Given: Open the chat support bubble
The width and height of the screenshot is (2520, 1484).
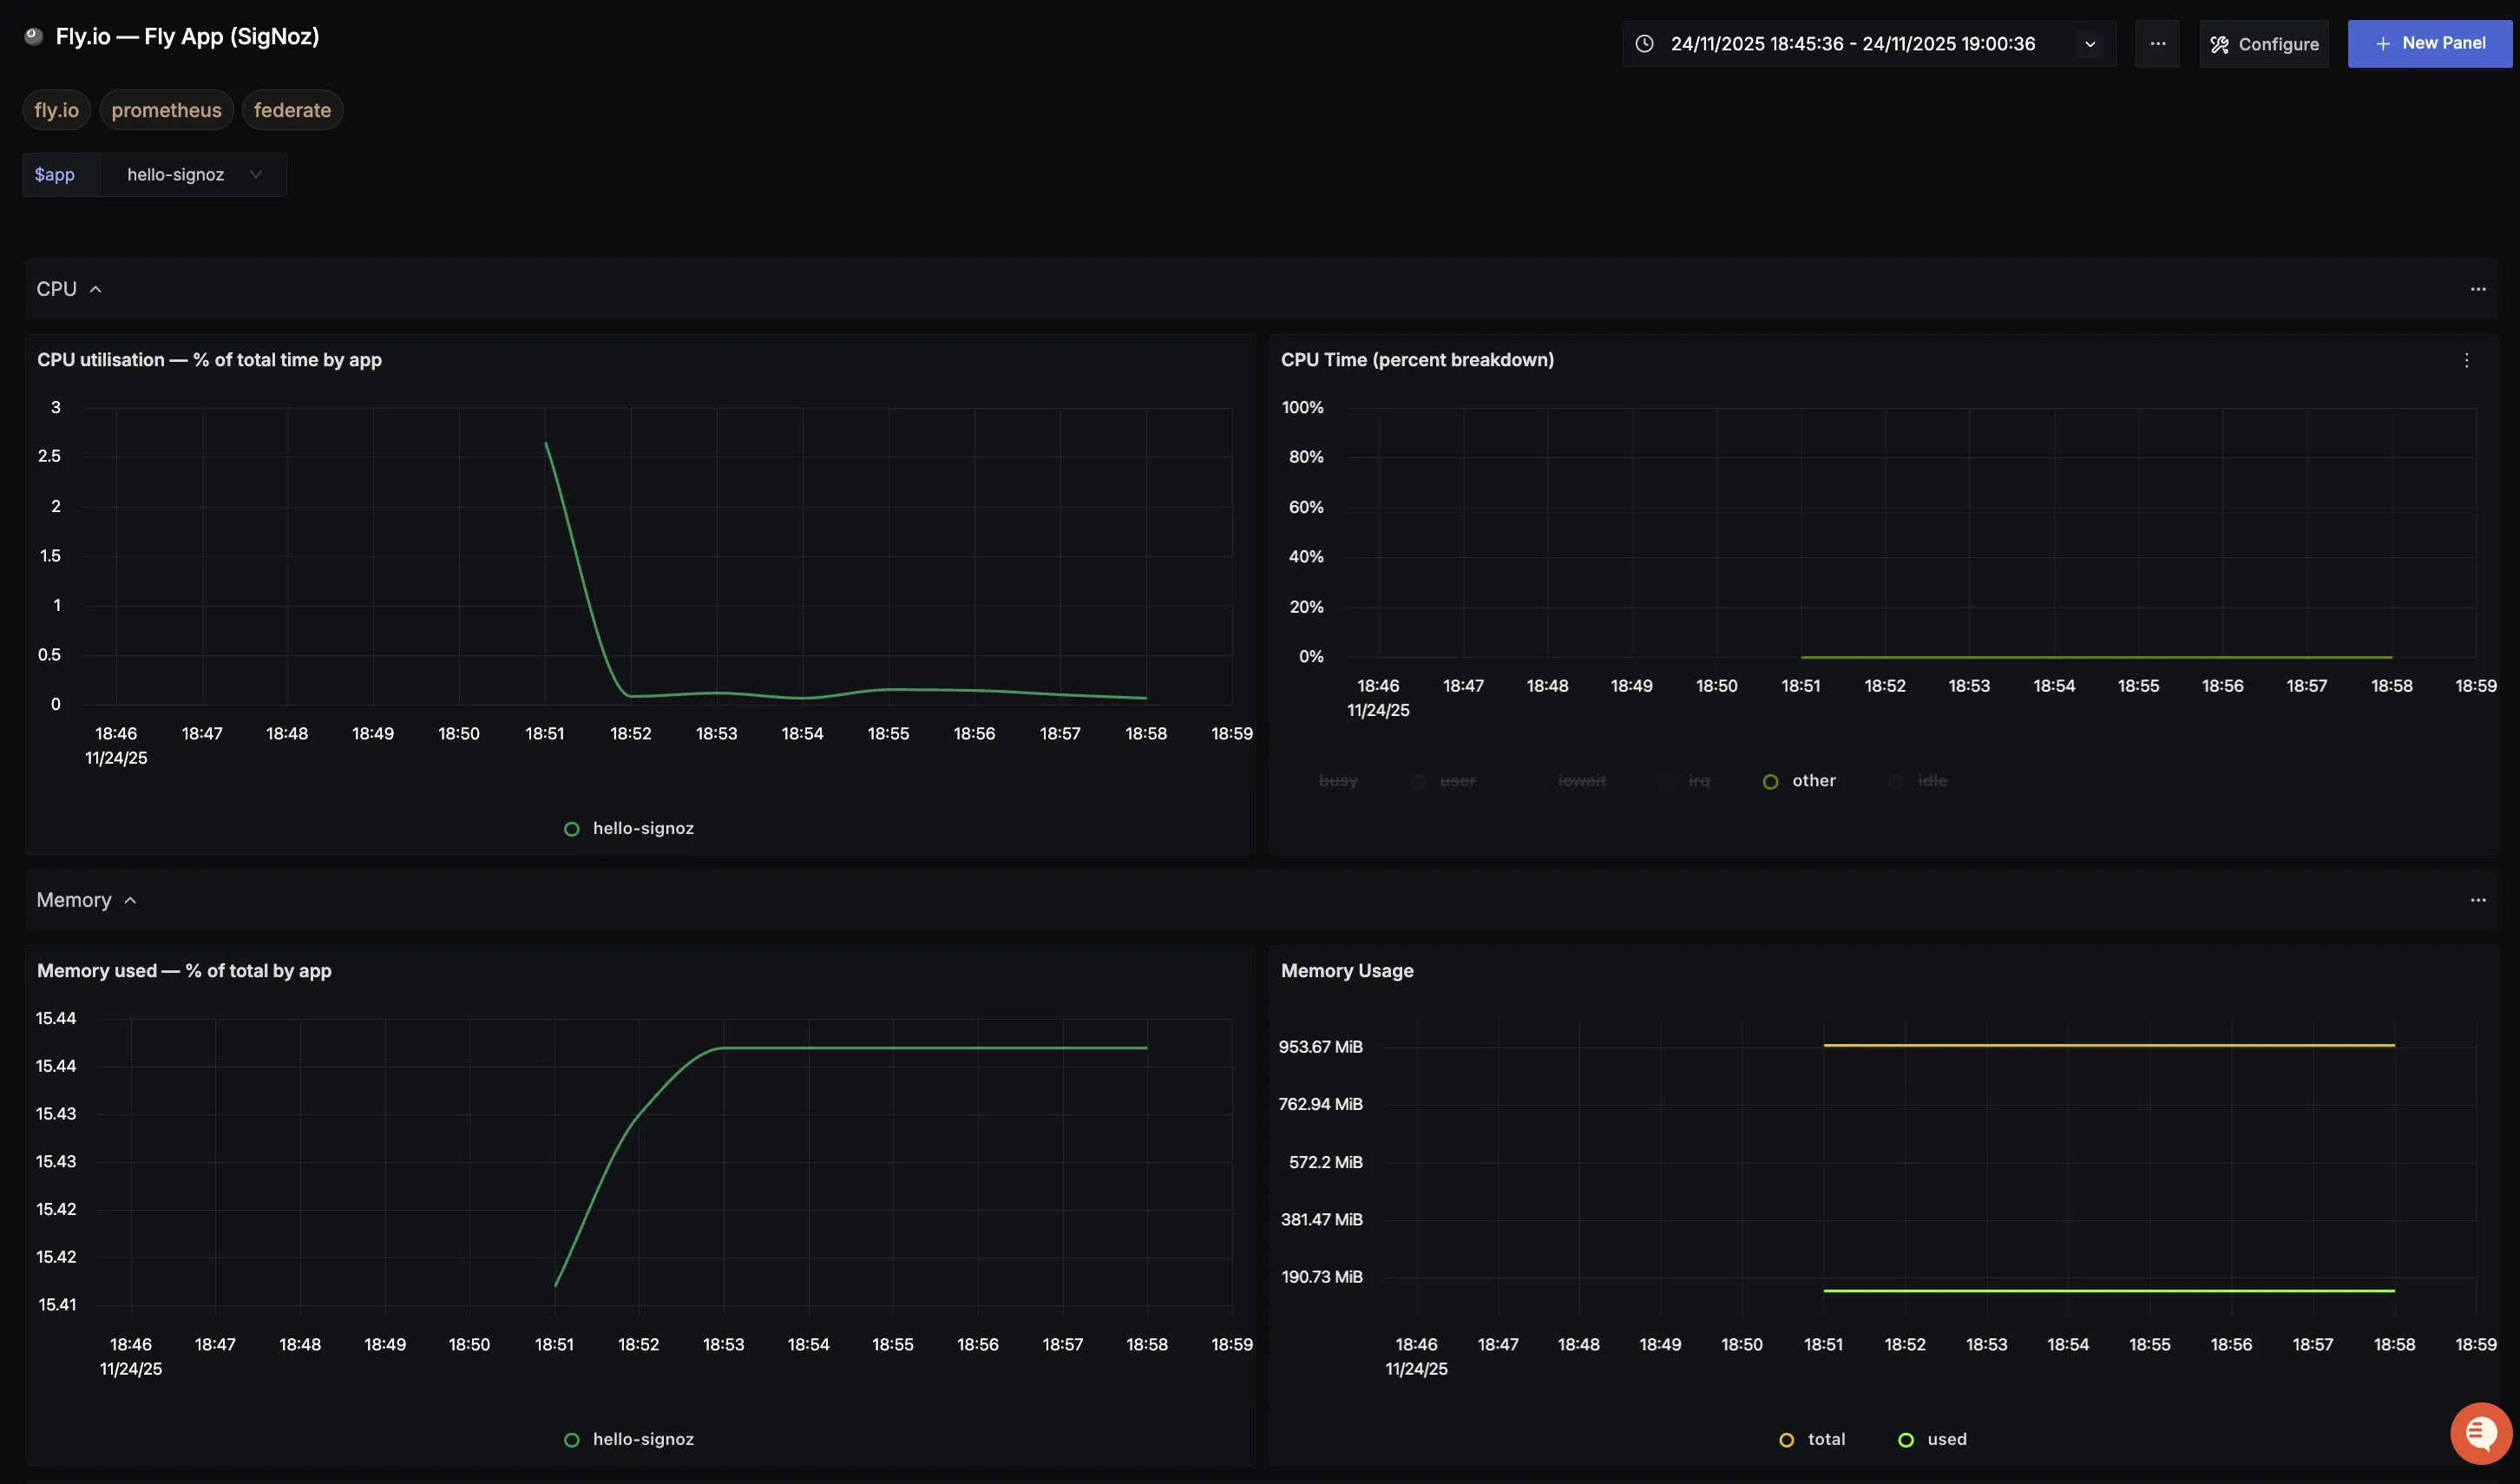Looking at the screenshot, I should tap(2481, 1433).
